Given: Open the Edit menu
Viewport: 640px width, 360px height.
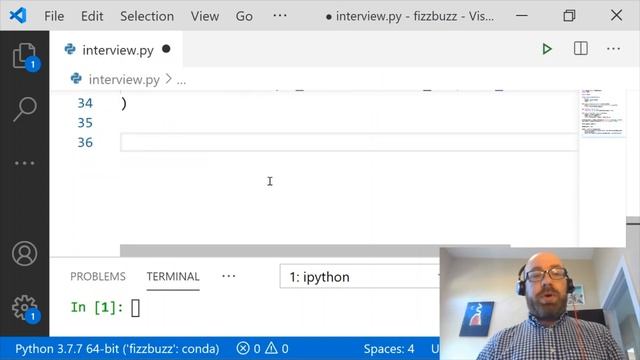Looking at the screenshot, I should (x=92, y=16).
